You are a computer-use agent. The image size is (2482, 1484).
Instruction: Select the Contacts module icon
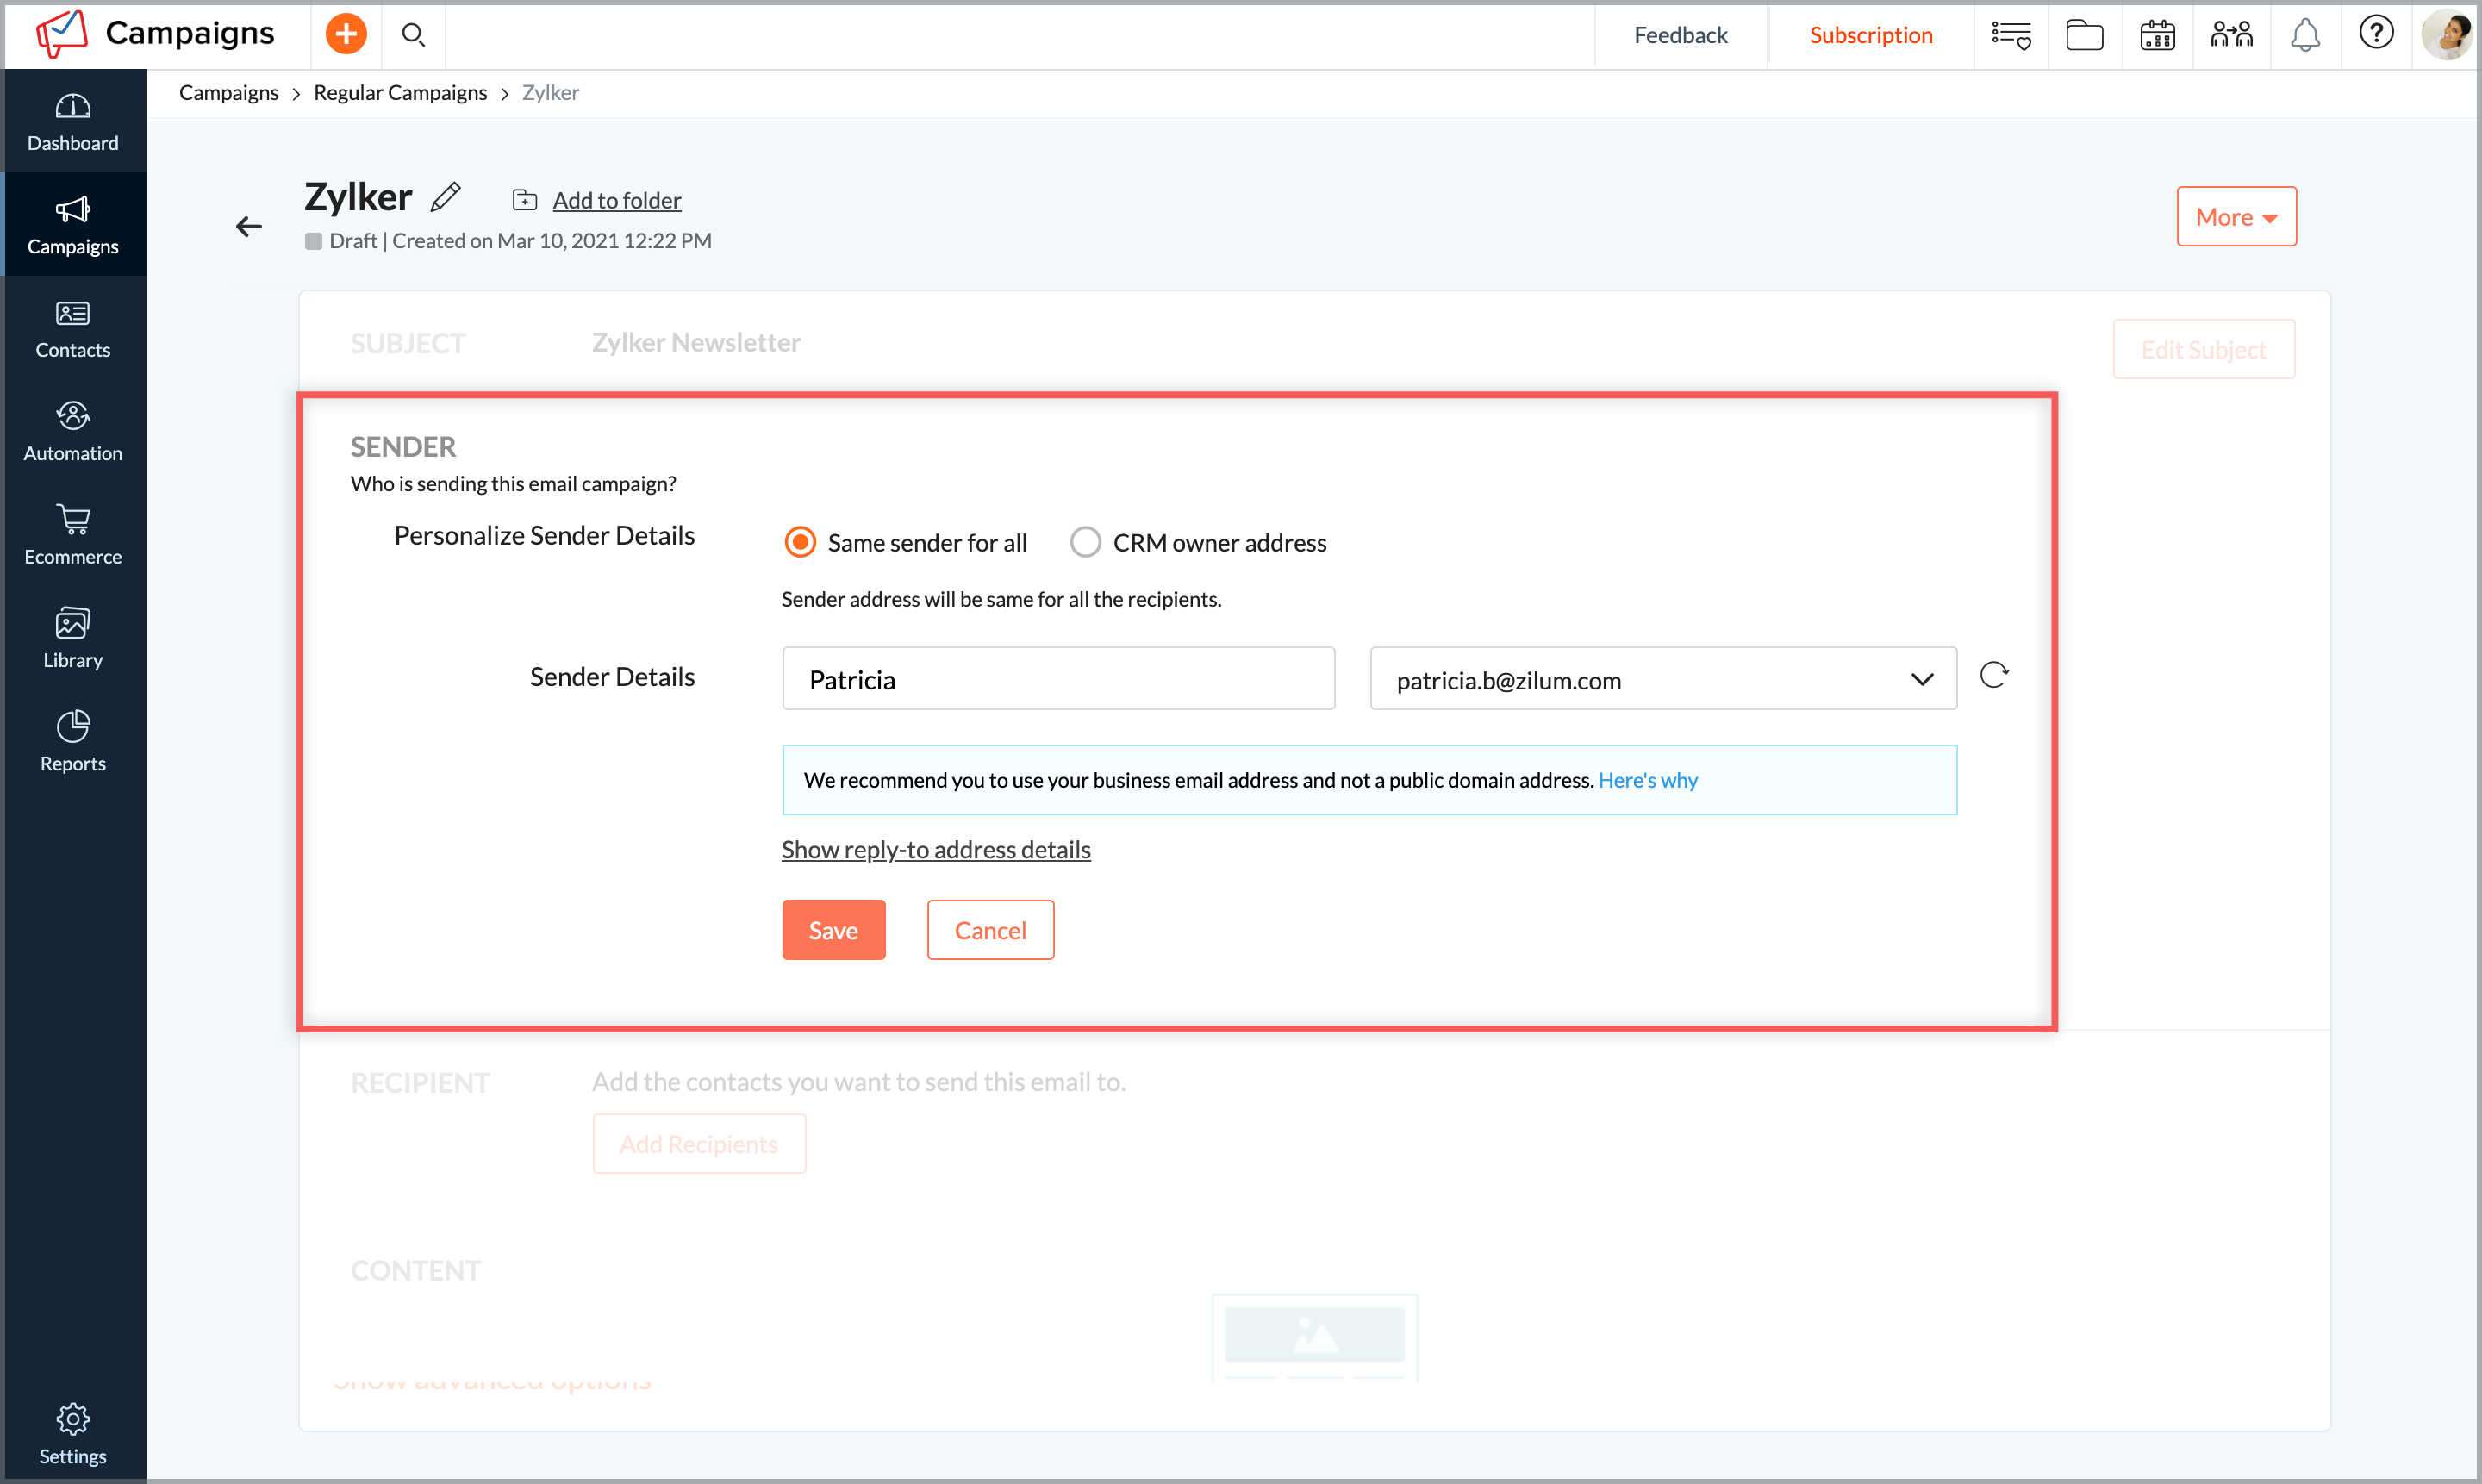(x=73, y=328)
